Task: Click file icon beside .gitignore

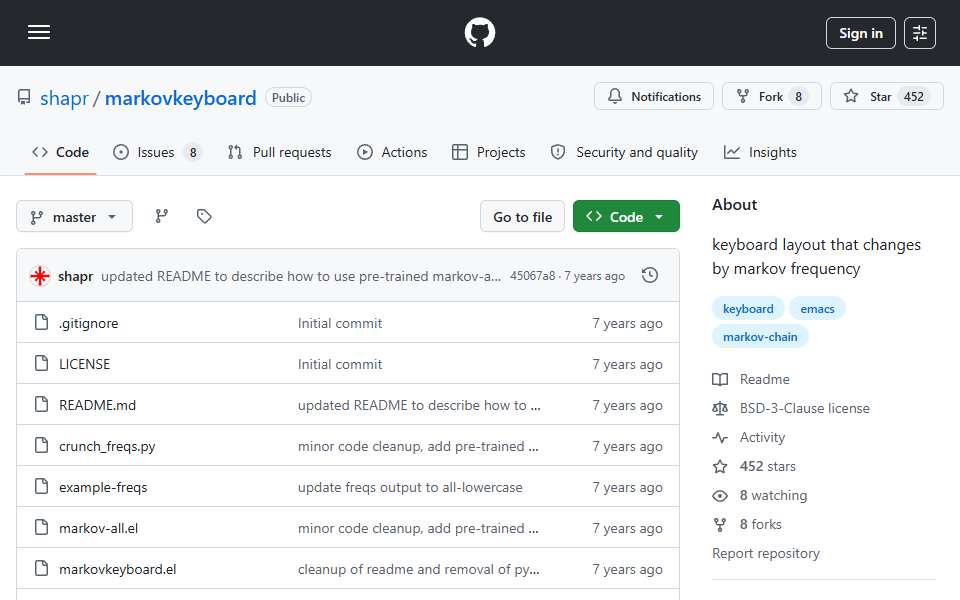Action: pyautogui.click(x=42, y=322)
